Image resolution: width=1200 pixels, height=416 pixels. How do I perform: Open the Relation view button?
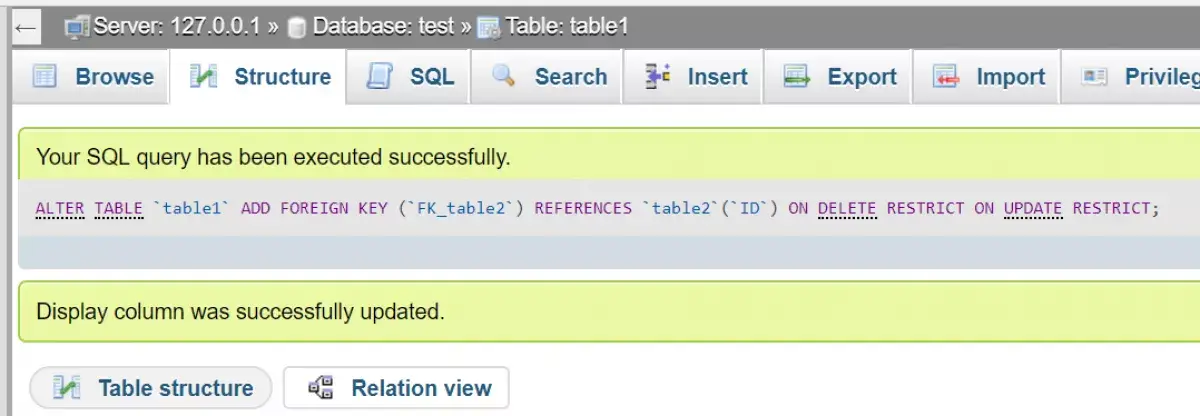(396, 388)
